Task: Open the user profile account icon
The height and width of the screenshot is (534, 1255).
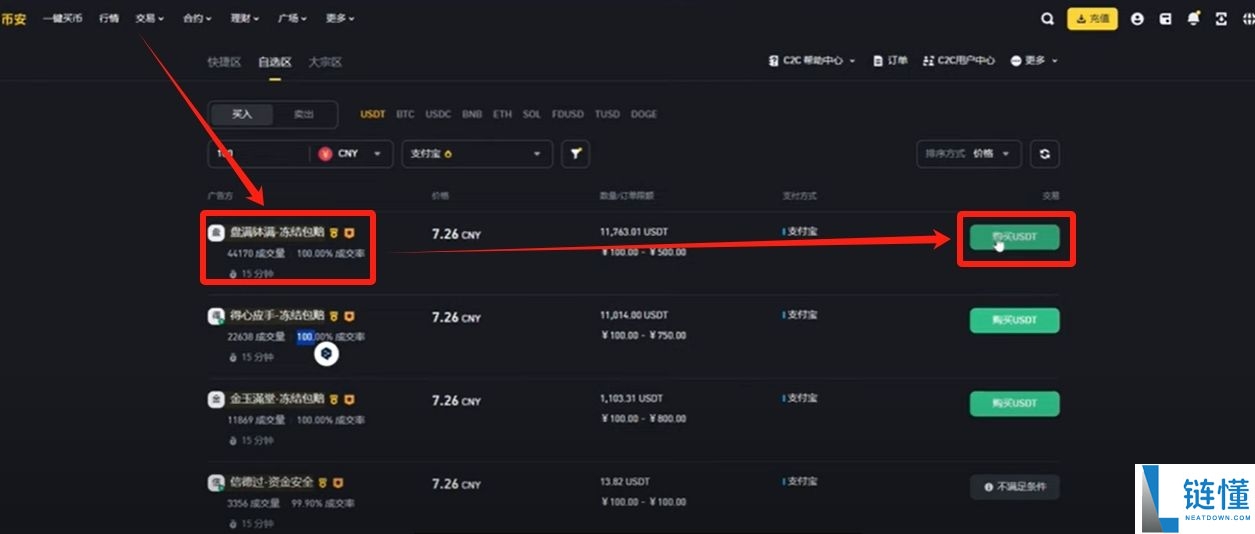Action: click(x=1137, y=19)
